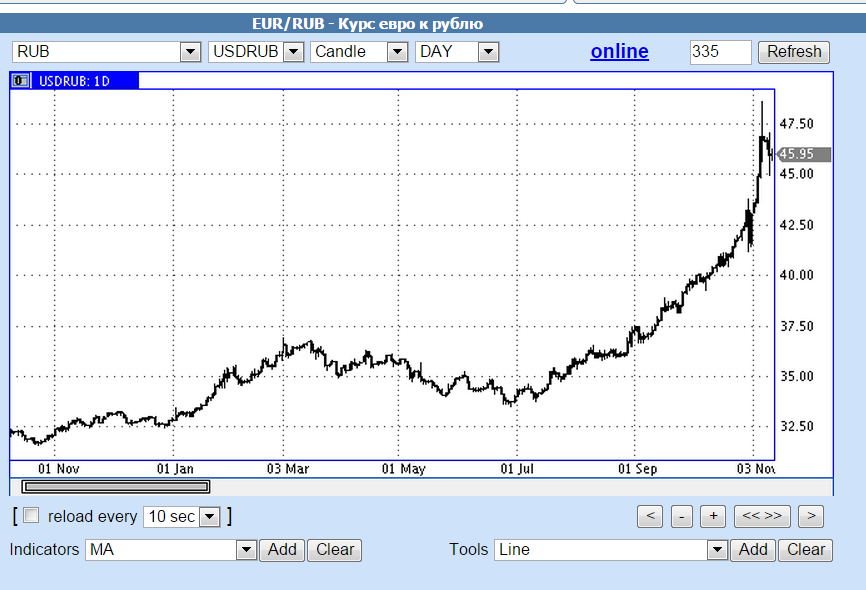Image resolution: width=866 pixels, height=590 pixels.
Task: Zoom out chart with the minus button
Action: tap(681, 516)
